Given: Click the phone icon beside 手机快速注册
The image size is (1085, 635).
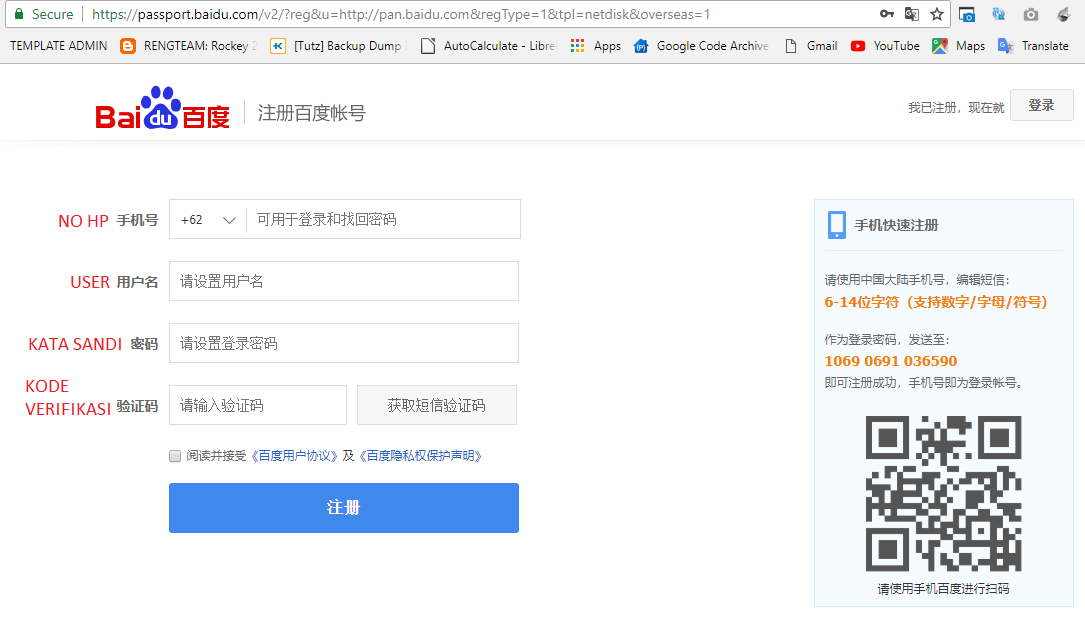Looking at the screenshot, I should tap(836, 224).
